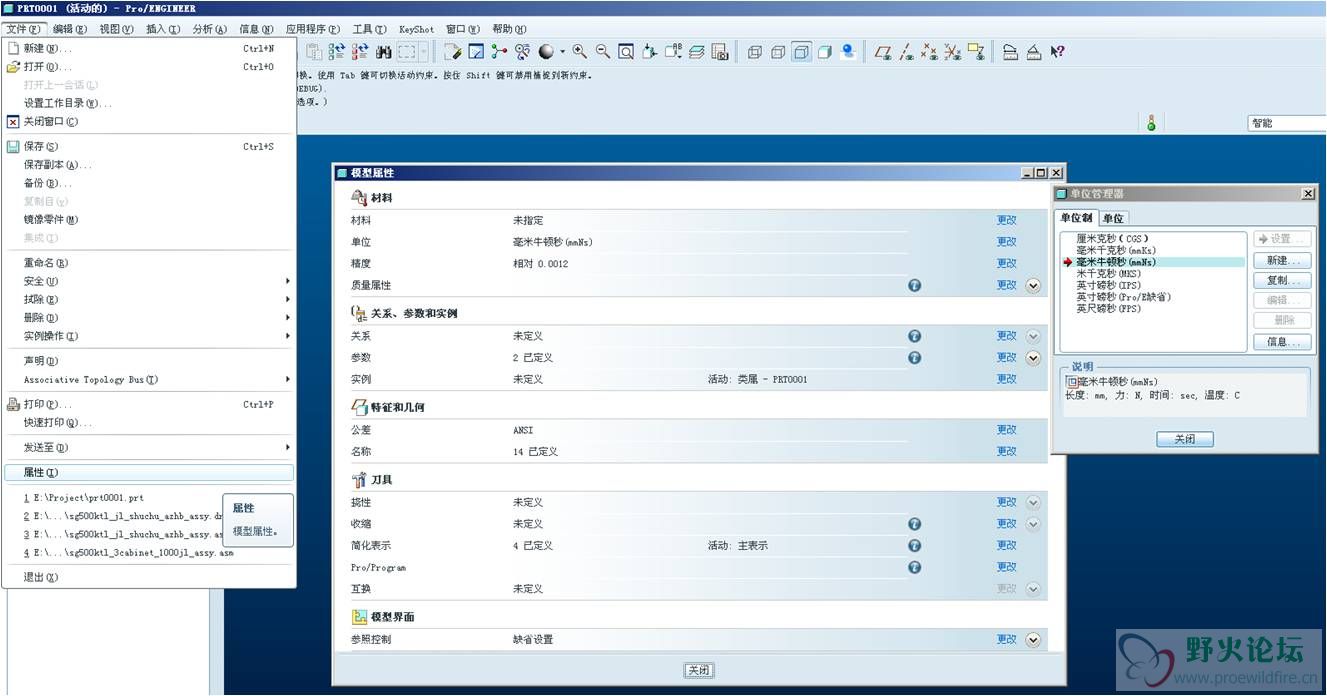Open the 发送至 submenu in File menu
The image size is (1327, 696).
(149, 448)
